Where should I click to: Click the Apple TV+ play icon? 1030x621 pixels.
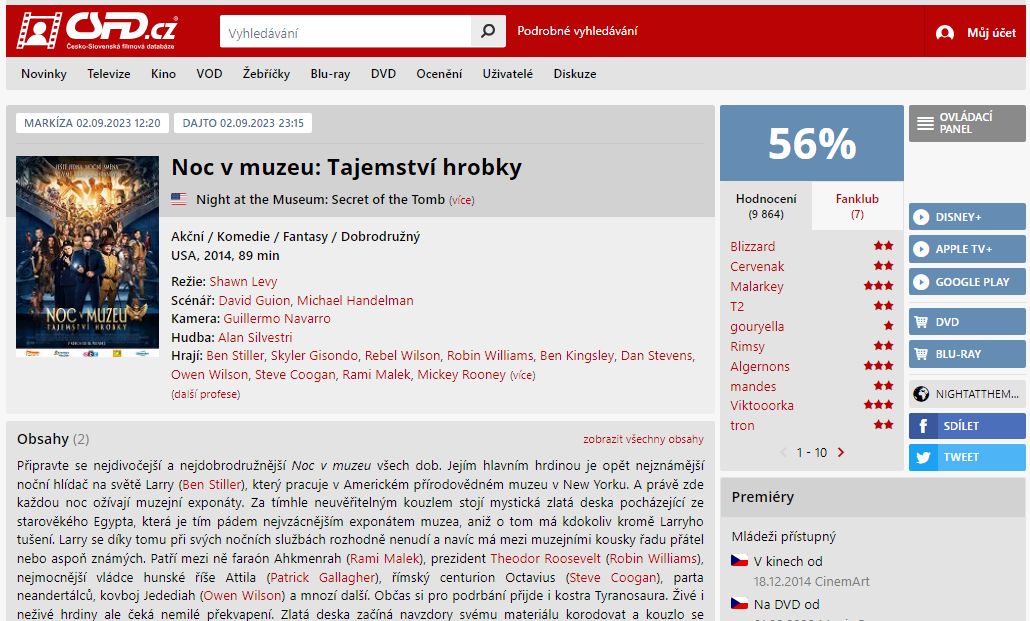tap(921, 249)
